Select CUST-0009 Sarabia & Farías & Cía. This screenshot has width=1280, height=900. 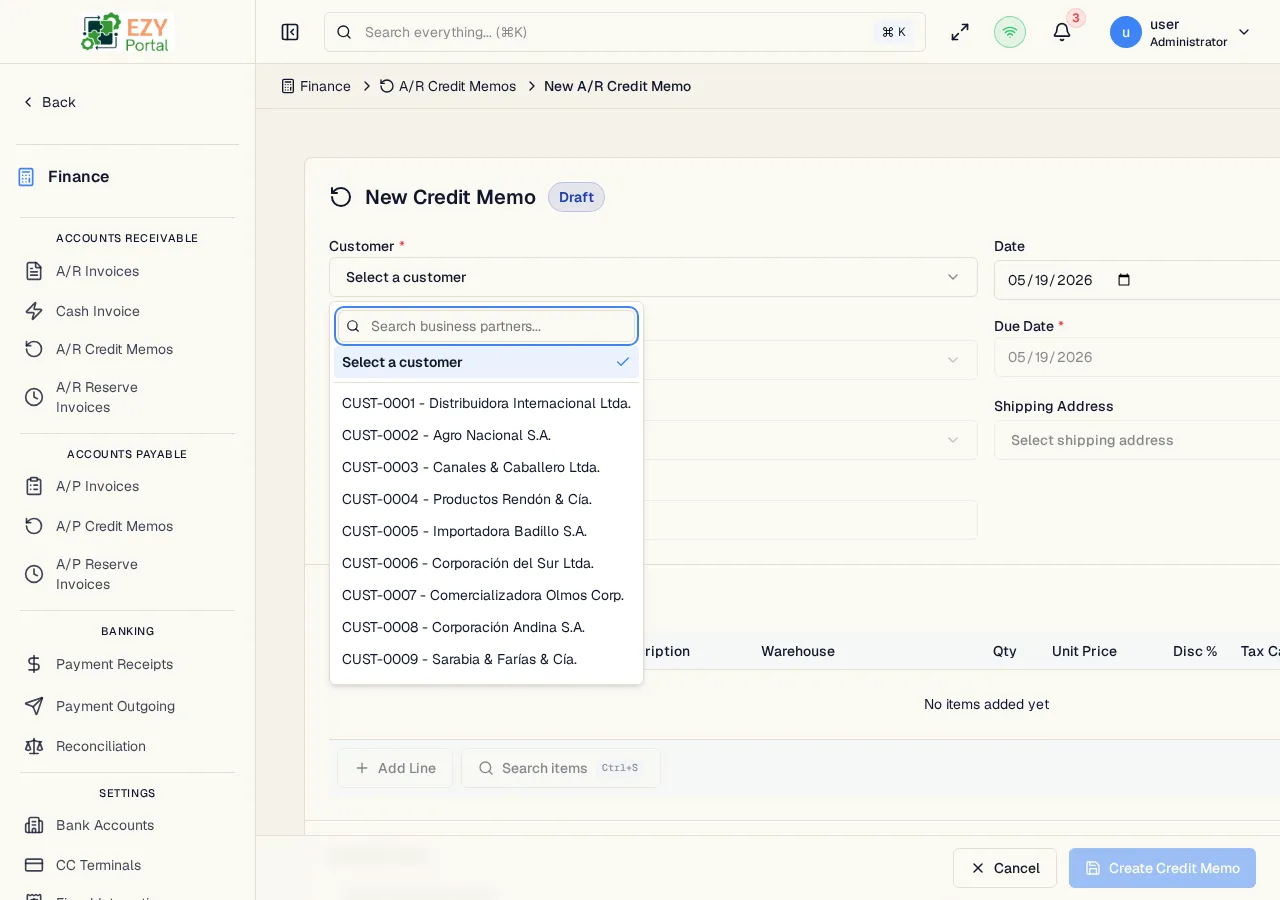tap(486, 659)
